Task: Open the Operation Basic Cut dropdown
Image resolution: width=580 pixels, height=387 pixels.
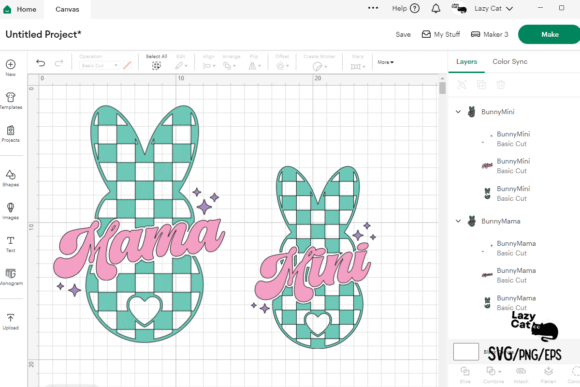Action: (99, 65)
